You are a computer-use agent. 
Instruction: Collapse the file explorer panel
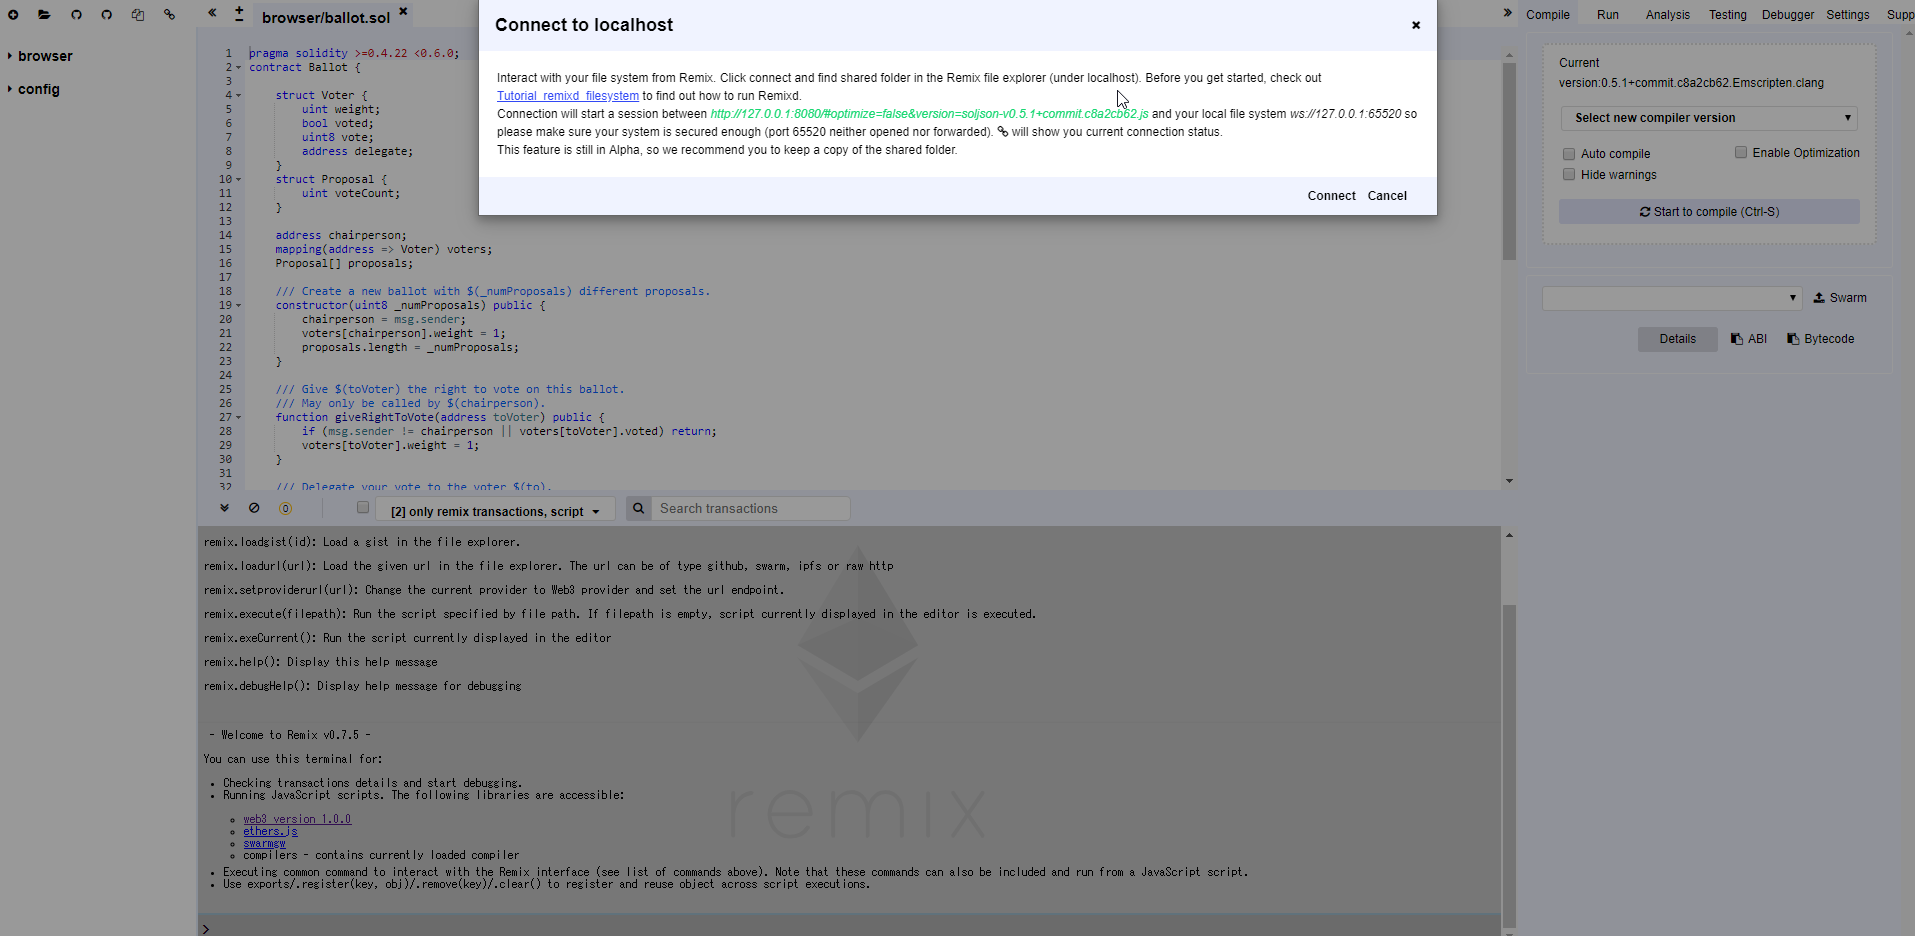click(x=211, y=13)
